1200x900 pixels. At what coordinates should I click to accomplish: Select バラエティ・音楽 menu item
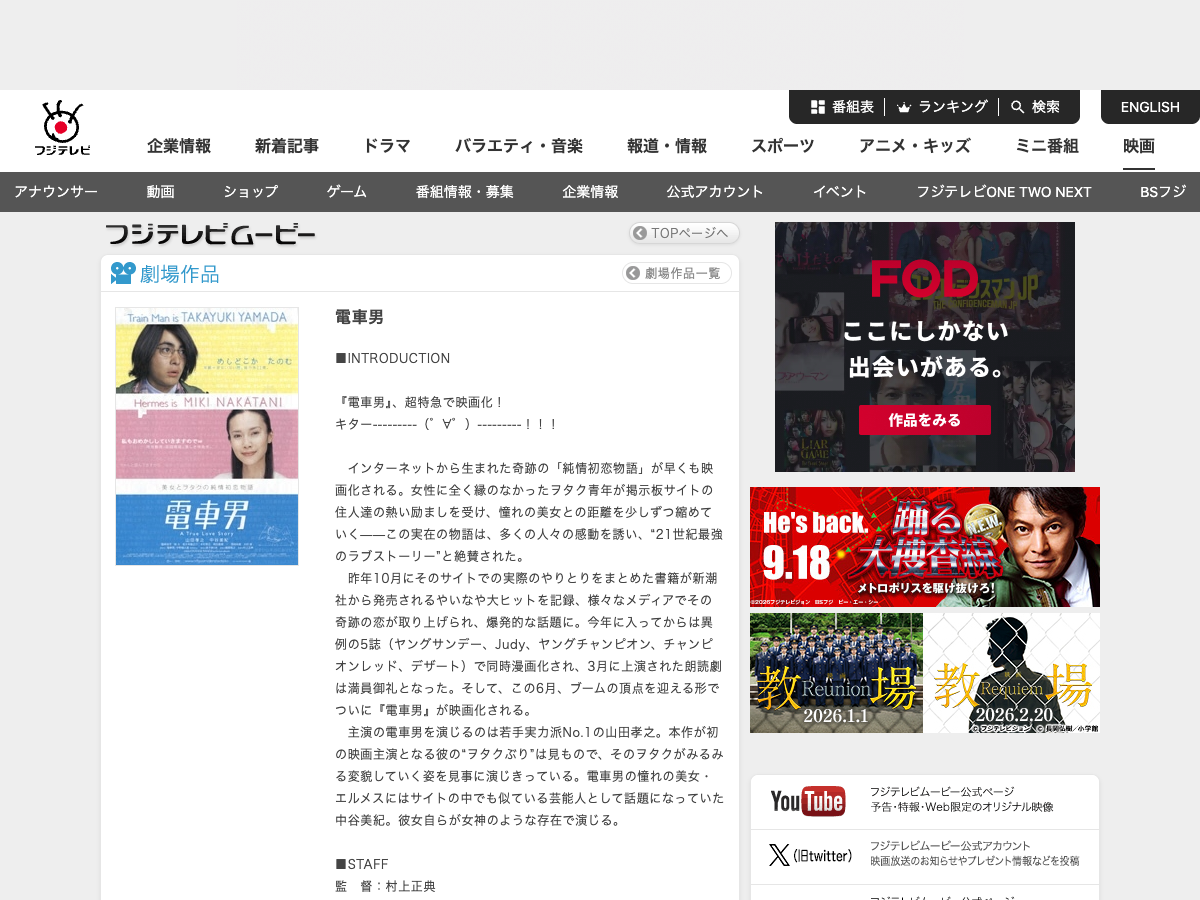click(519, 146)
